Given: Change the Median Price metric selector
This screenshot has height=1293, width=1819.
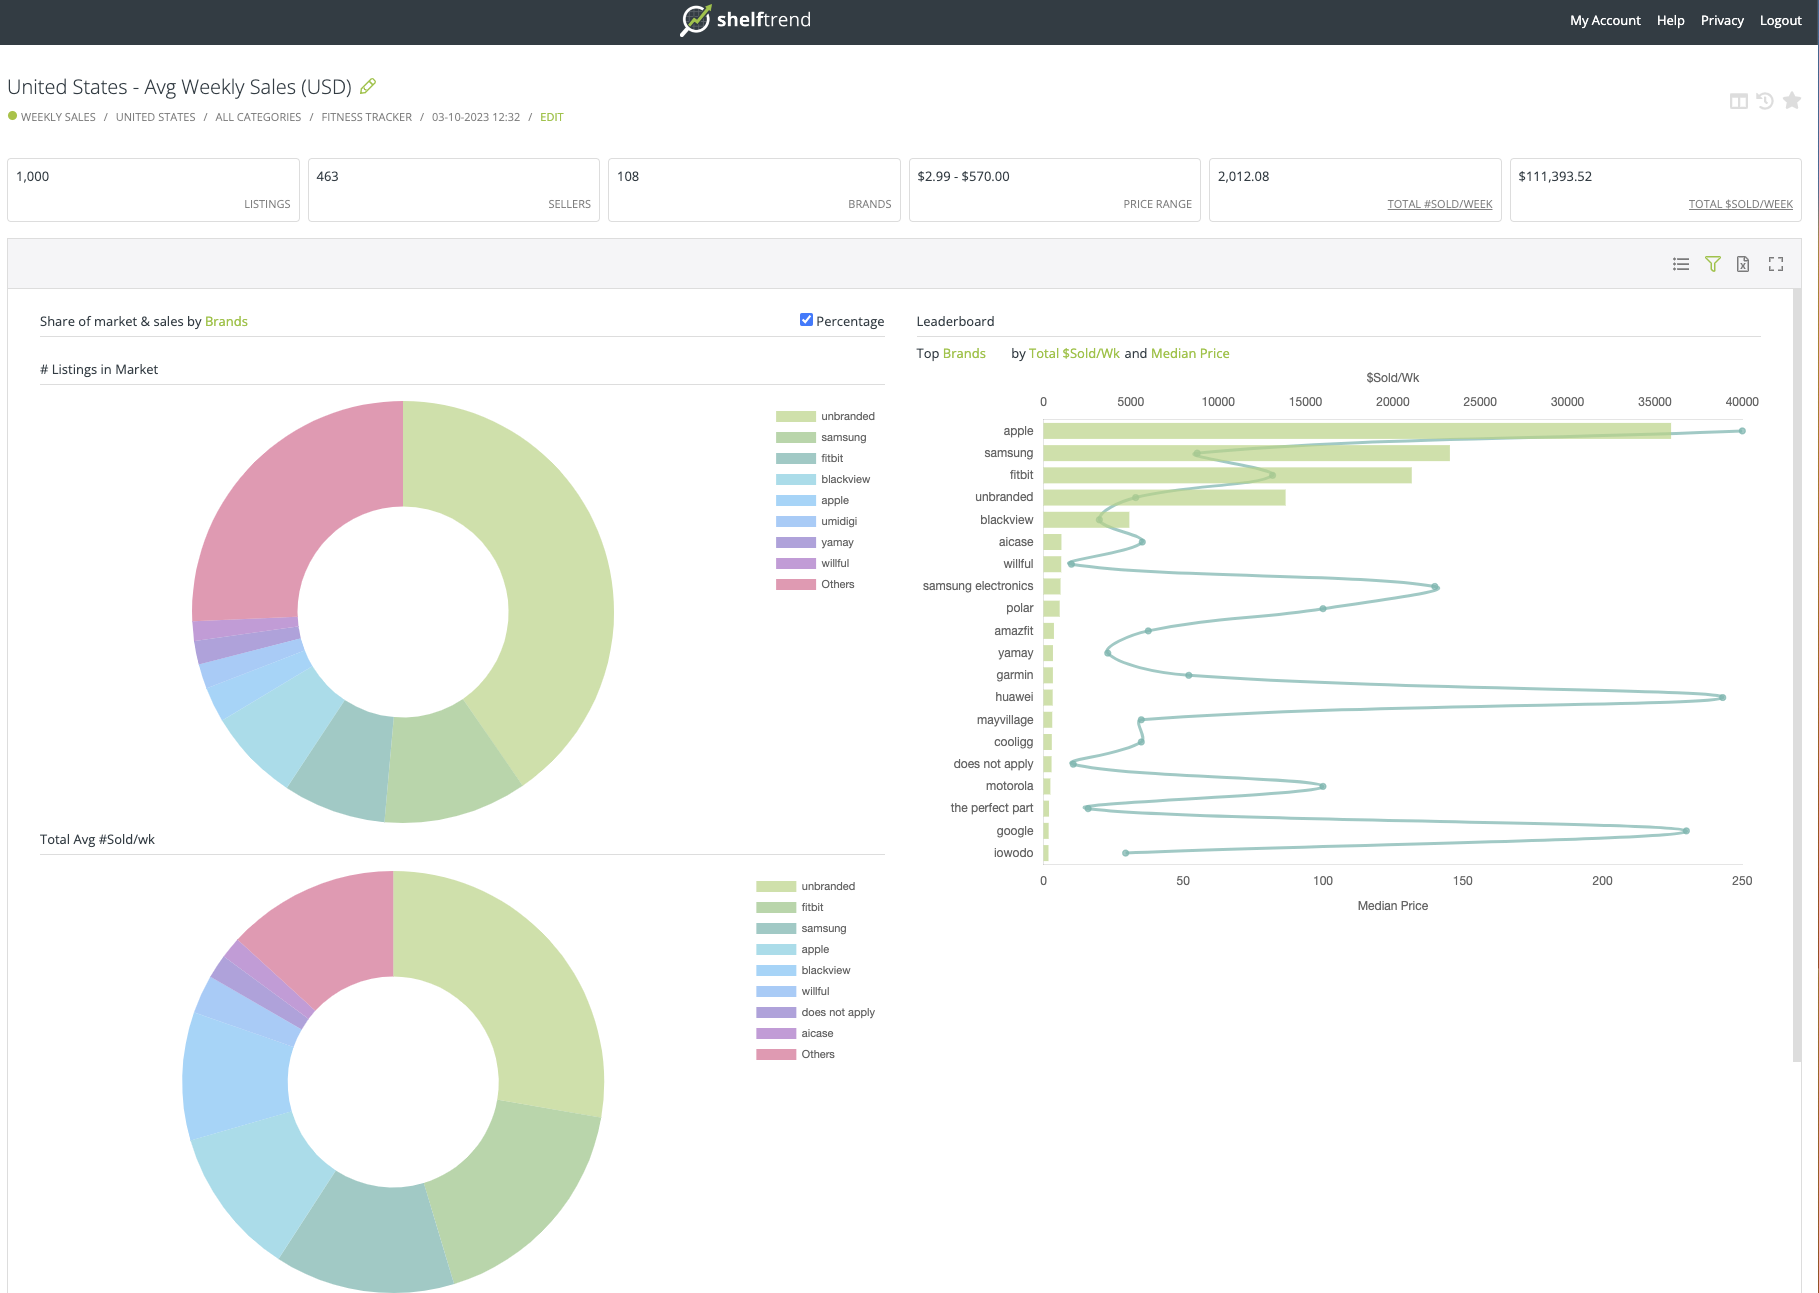Looking at the screenshot, I should click(1190, 353).
